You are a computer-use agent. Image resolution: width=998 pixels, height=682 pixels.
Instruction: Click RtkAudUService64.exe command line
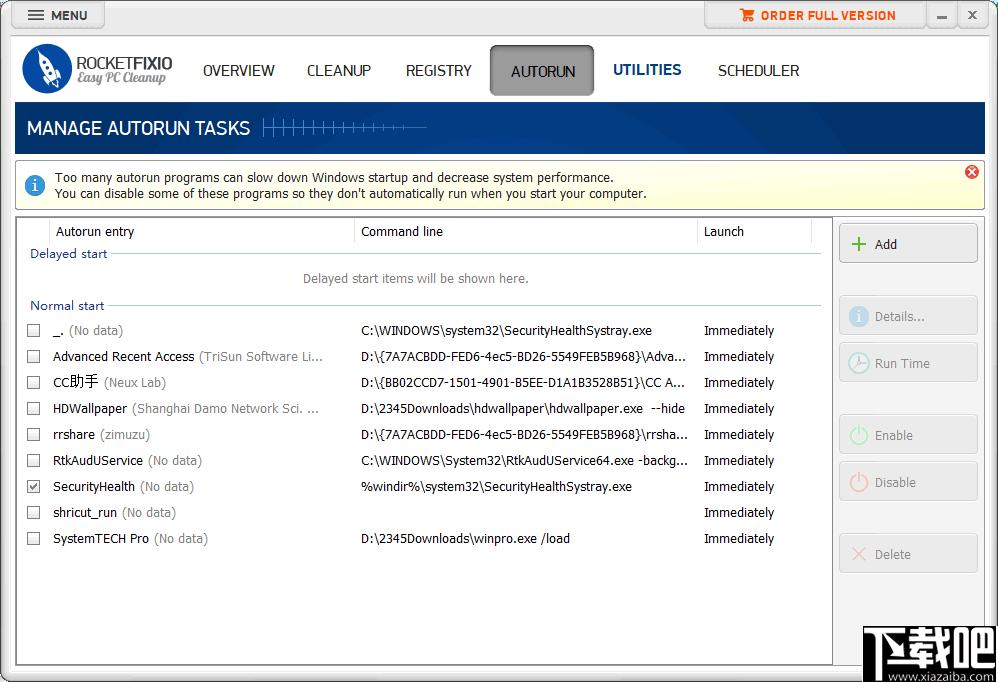pos(524,460)
